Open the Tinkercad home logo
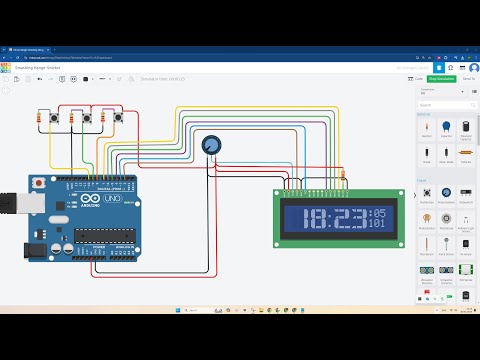Viewport: 480px width, 360px height. coord(5,68)
